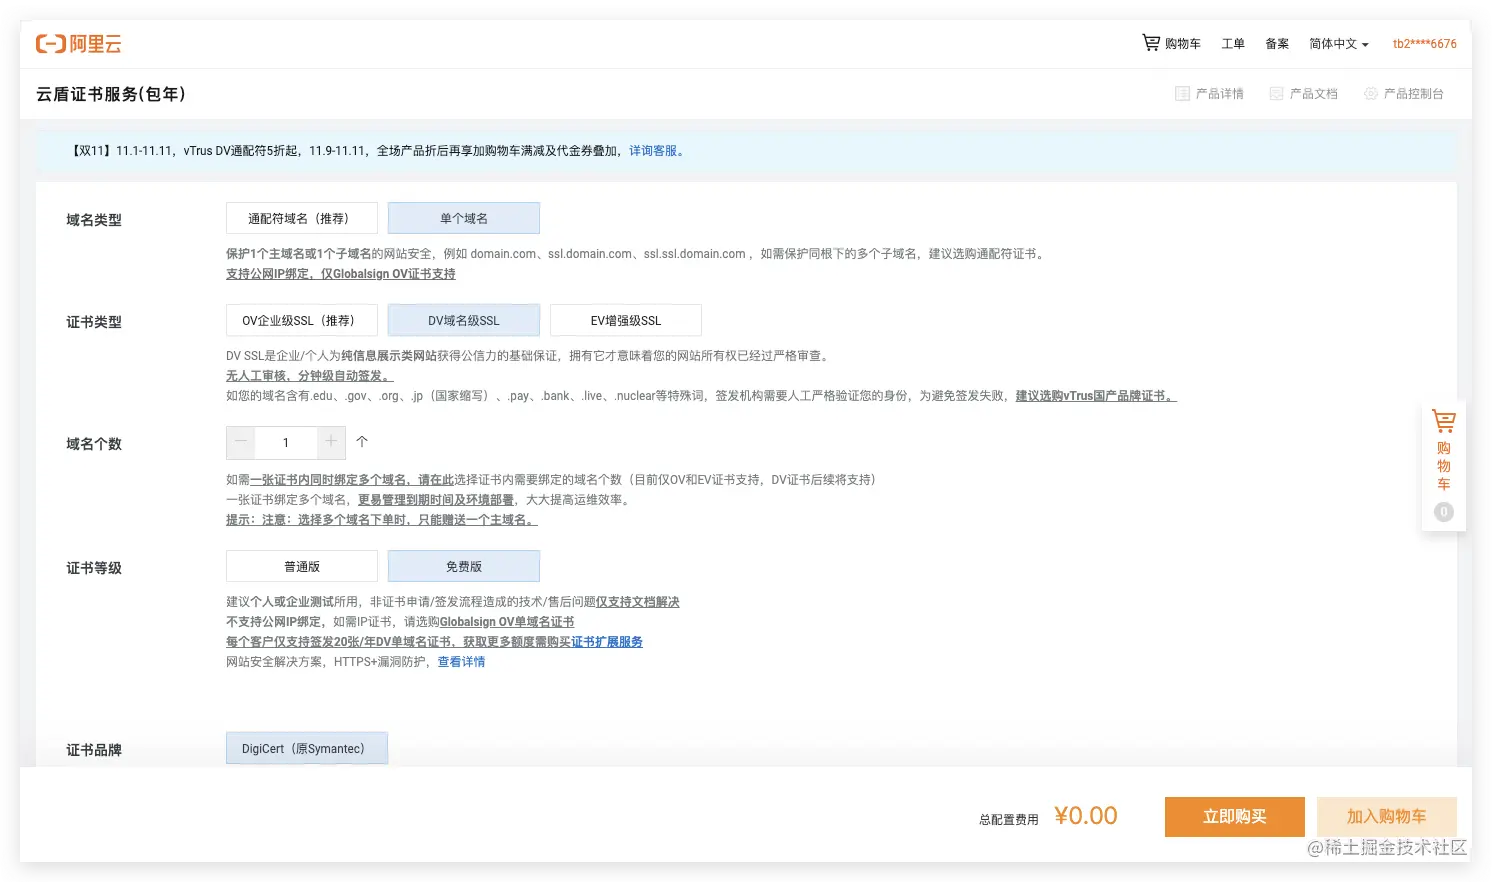Open 备案 in top navigation

tap(1277, 44)
